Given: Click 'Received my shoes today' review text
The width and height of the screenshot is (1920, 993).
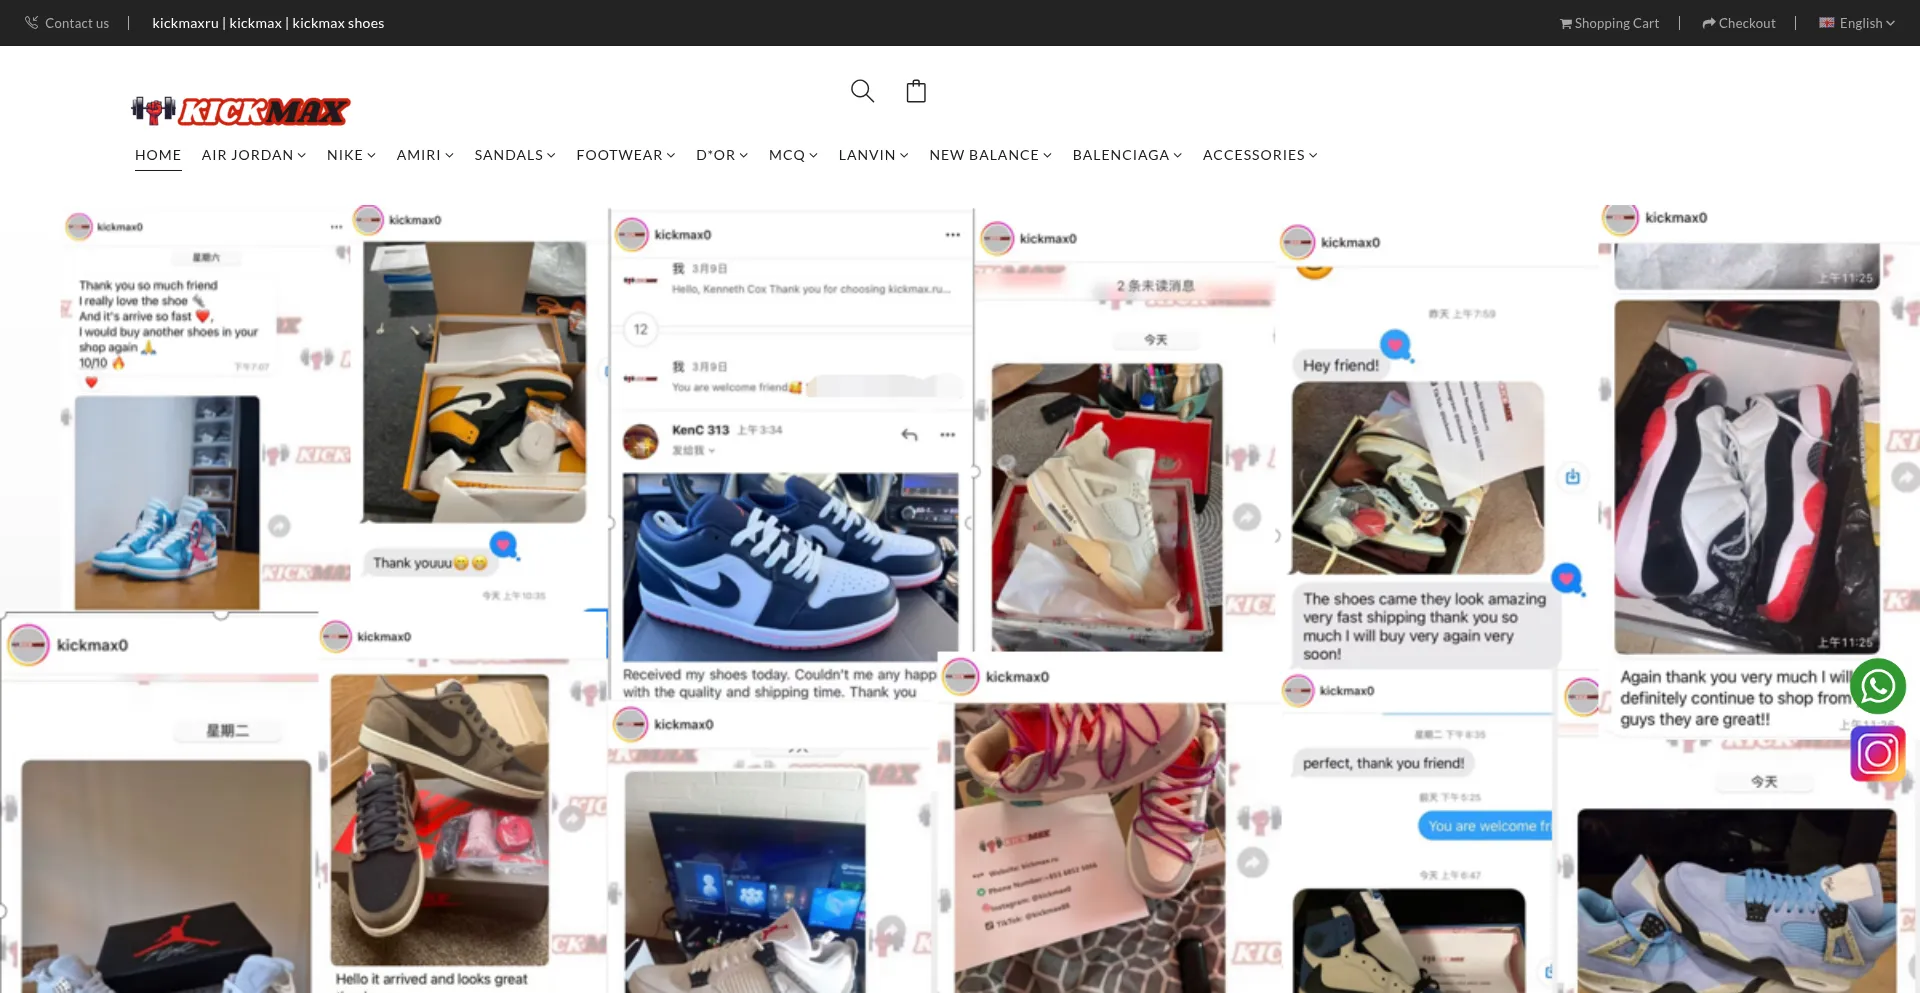Looking at the screenshot, I should [x=779, y=683].
